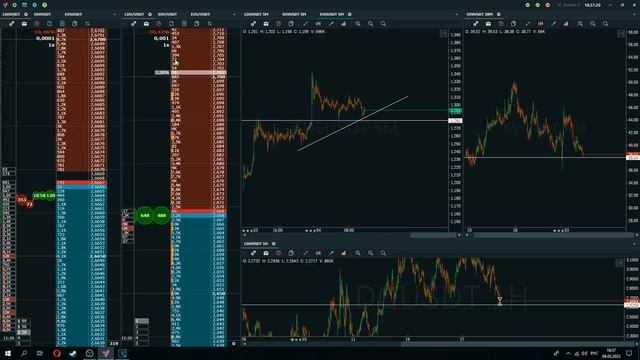
Task: Click the red status indicator in the top-right bar
Action: pyautogui.click(x=548, y=5)
